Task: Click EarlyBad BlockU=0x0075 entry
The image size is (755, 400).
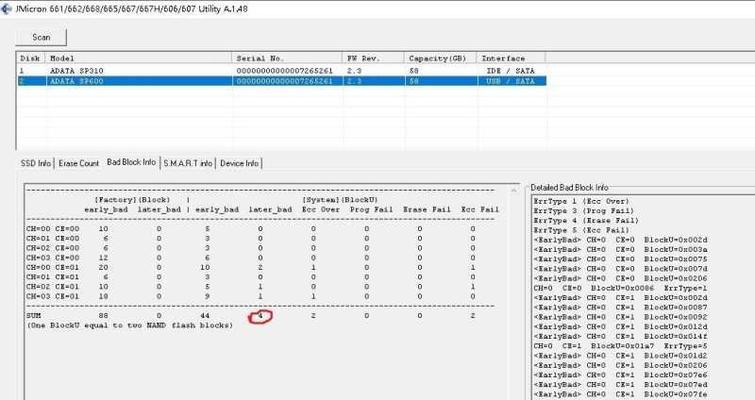Action: pyautogui.click(x=620, y=259)
